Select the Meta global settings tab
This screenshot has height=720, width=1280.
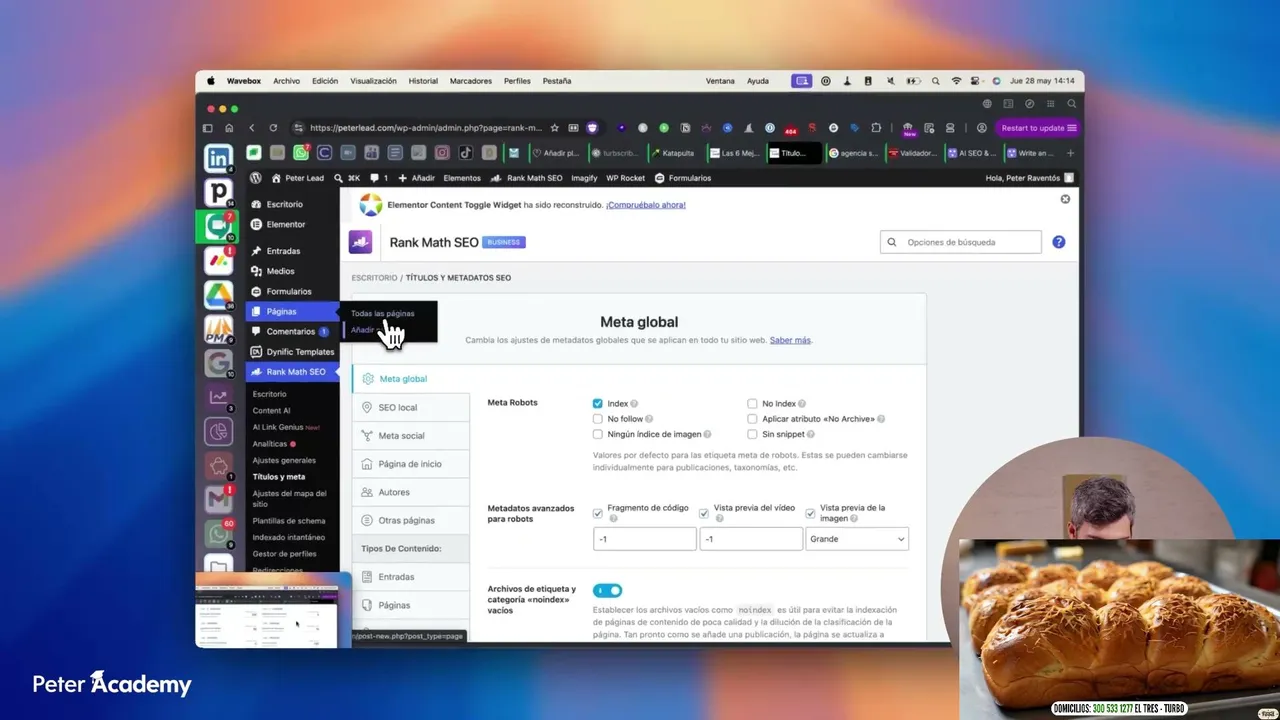(x=411, y=379)
